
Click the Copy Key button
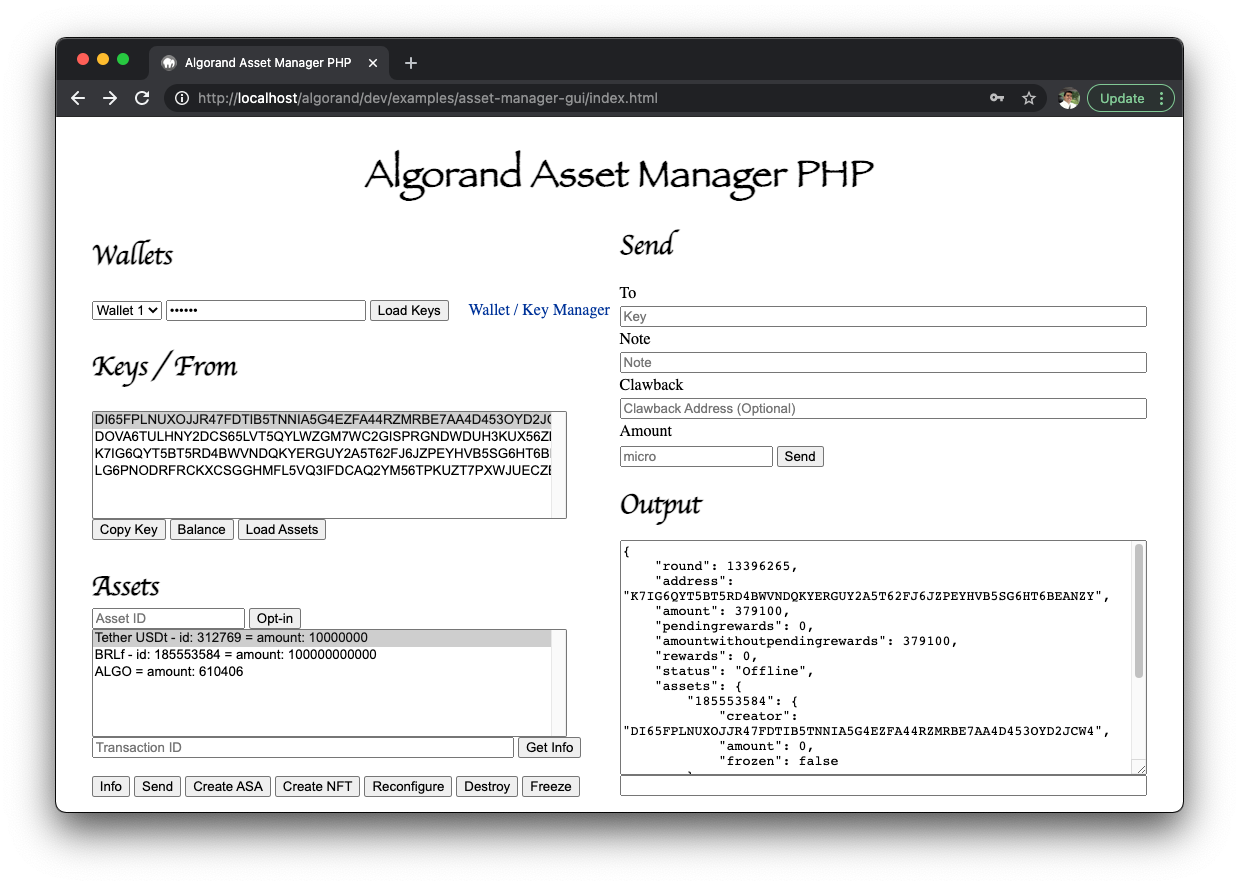[x=129, y=529]
